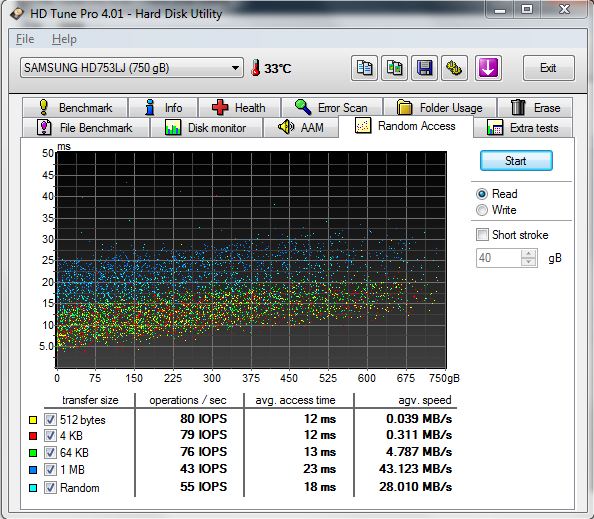Decrease short stroke value with down arrow

(528, 262)
